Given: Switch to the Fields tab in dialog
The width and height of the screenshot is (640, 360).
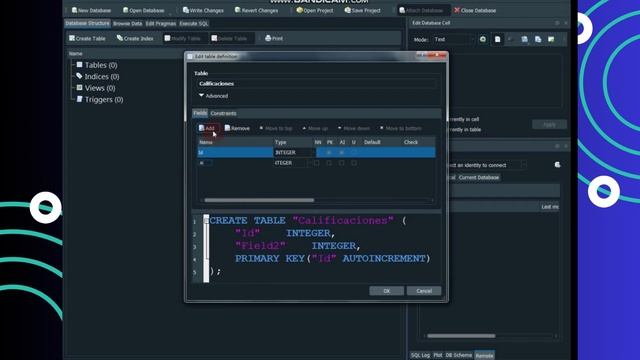Looking at the screenshot, I should [200, 113].
